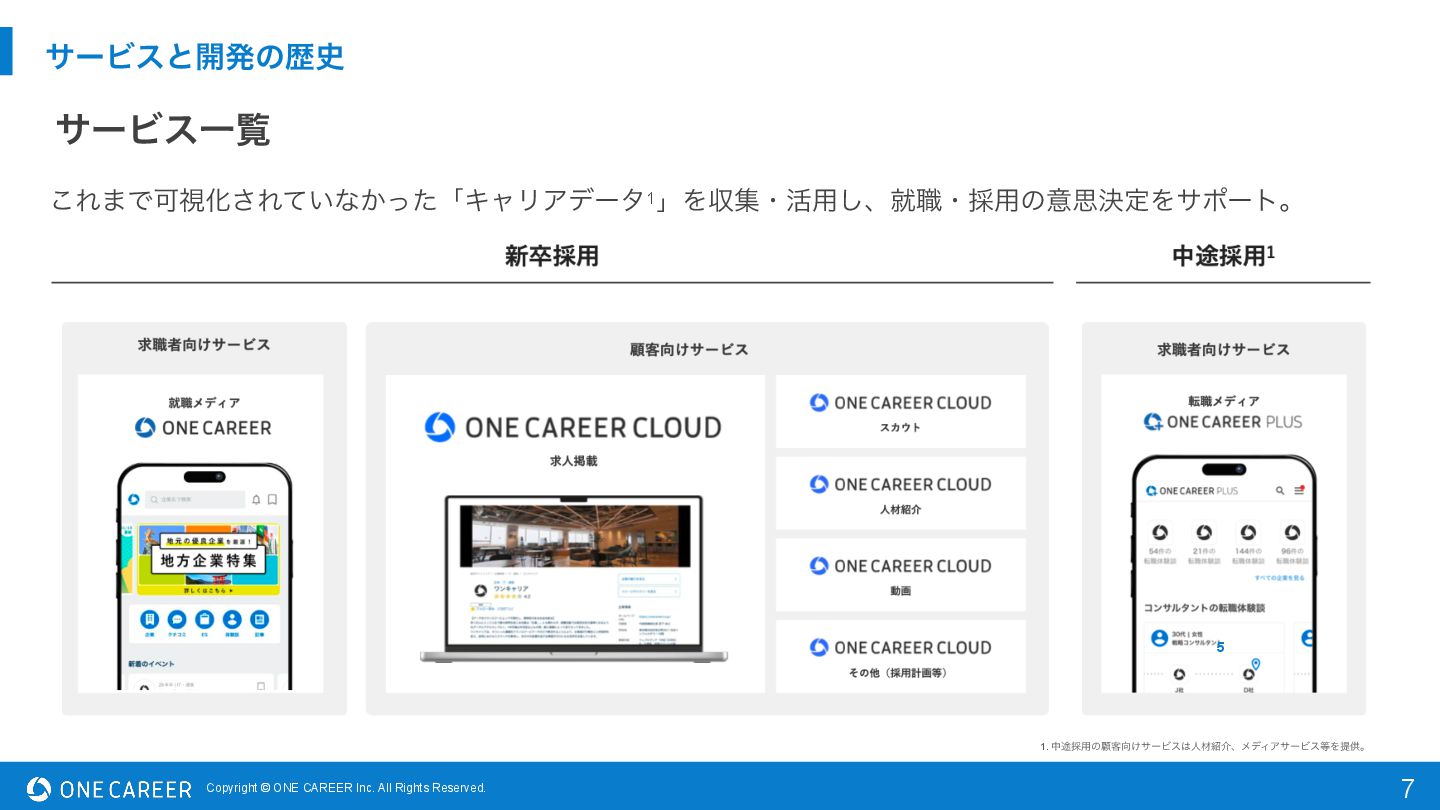Tap the J社 company logo in PLUS phone

click(1179, 675)
